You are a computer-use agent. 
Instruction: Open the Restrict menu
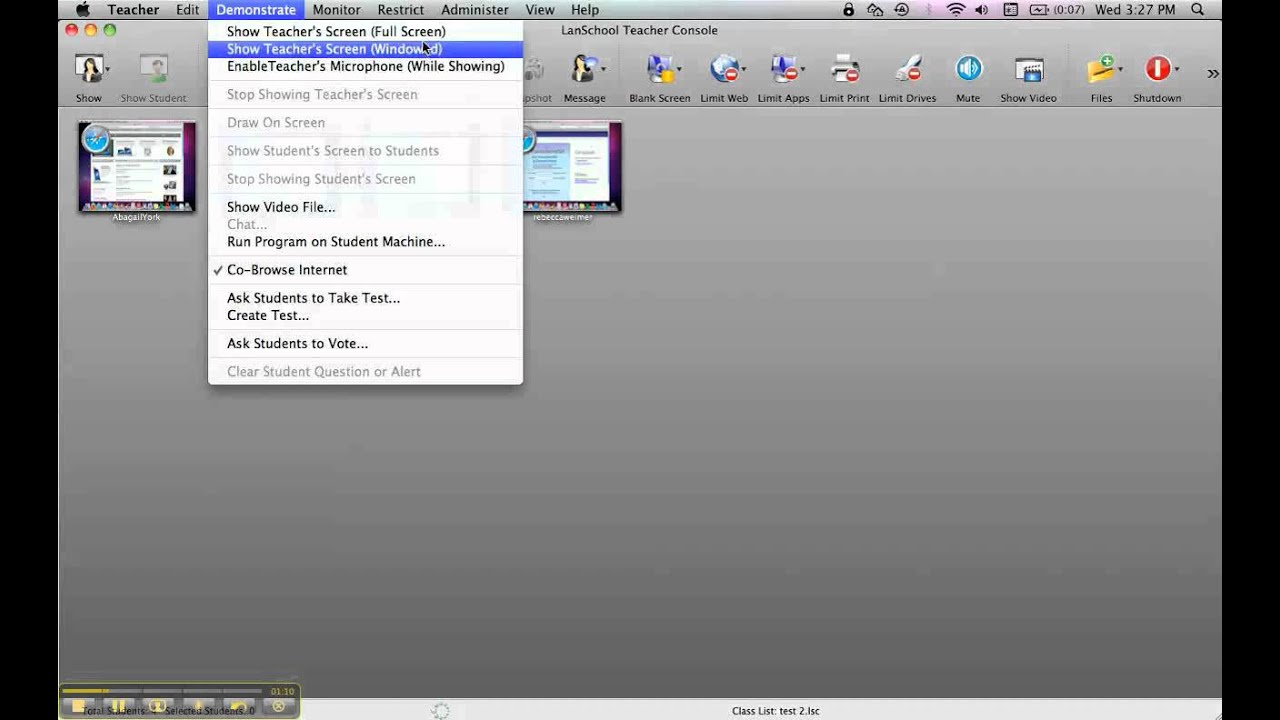click(400, 9)
